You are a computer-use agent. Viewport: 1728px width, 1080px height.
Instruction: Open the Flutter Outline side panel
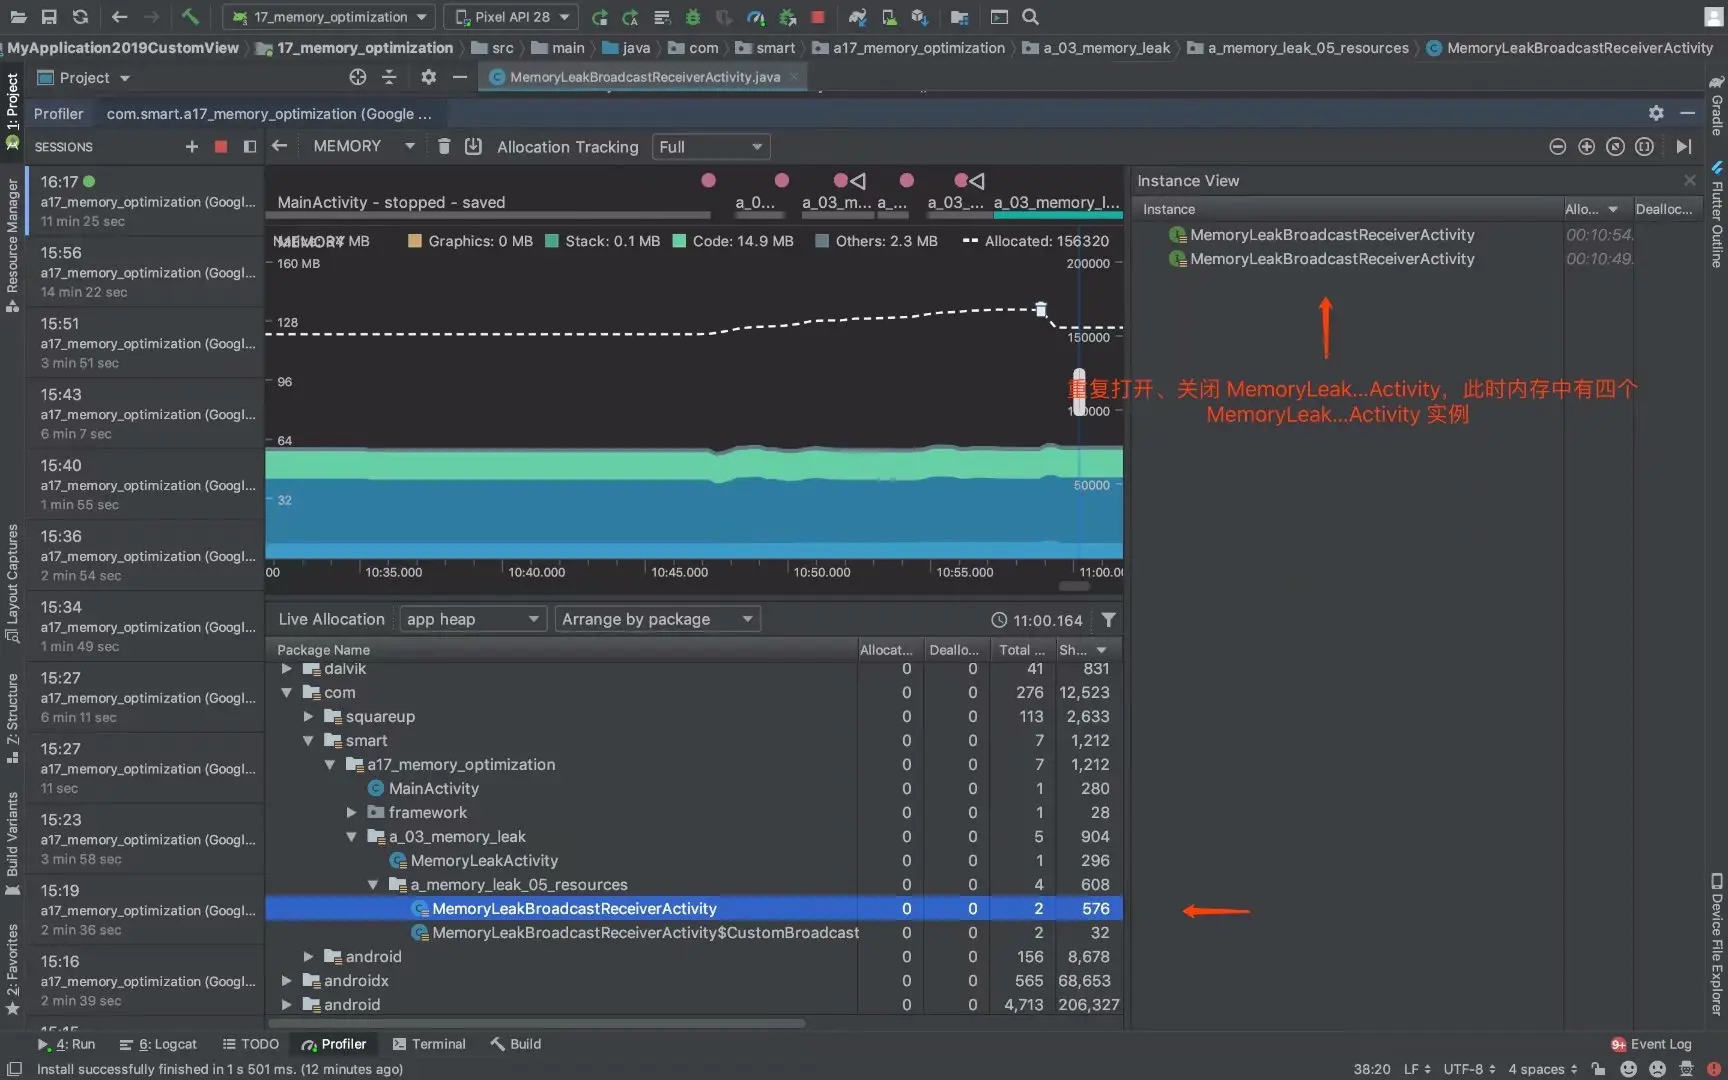coord(1716,215)
